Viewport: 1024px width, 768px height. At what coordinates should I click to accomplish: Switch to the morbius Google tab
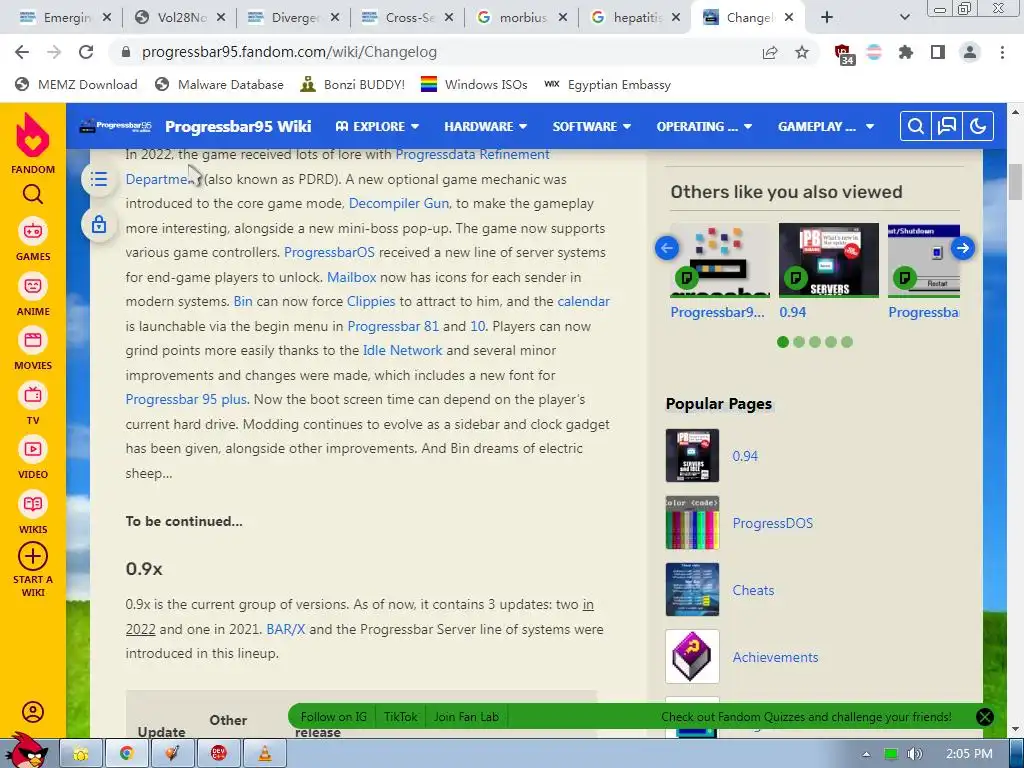coord(521,18)
